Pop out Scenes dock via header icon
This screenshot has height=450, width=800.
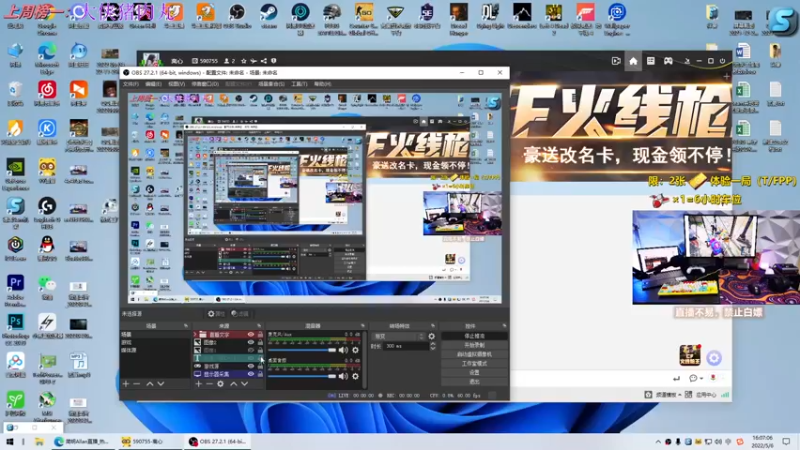(x=186, y=326)
